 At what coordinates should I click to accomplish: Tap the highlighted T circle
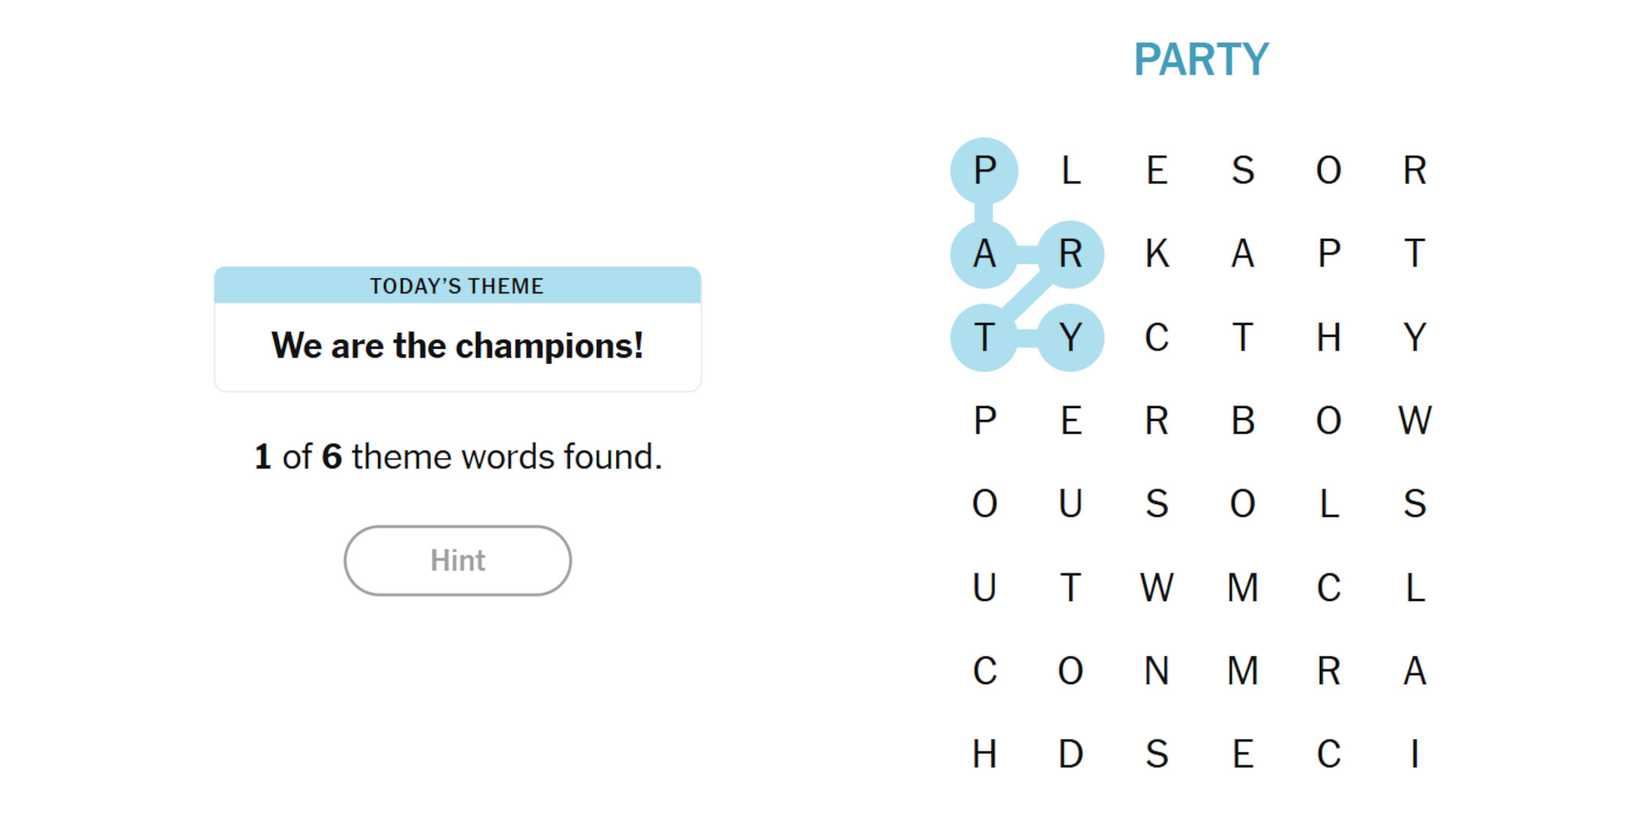tap(984, 338)
